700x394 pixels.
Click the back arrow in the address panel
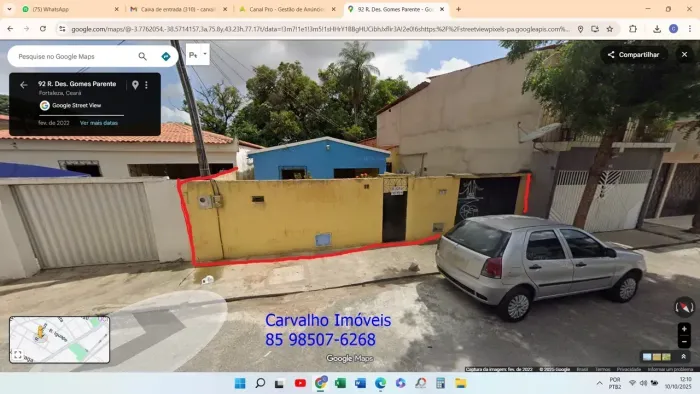click(24, 85)
